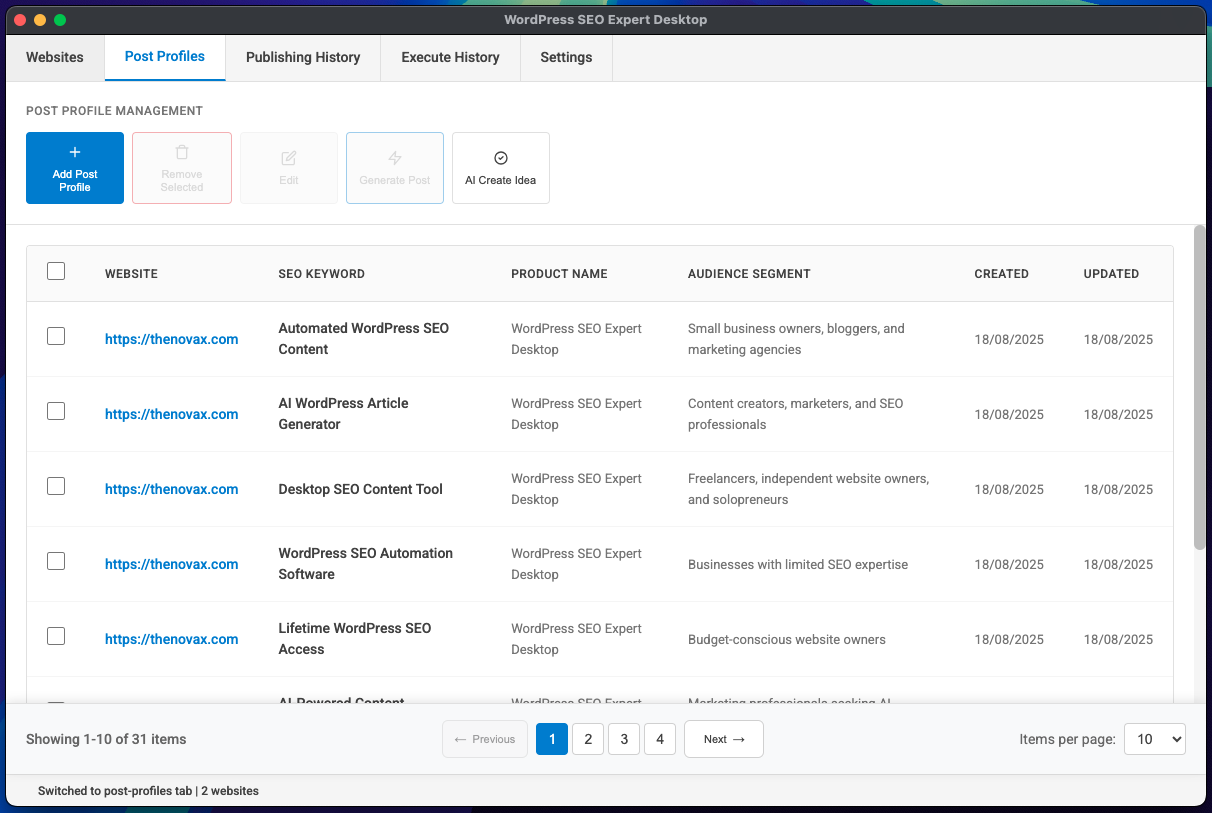Click the PRODUCT NAME column header
1212x813 pixels.
559,274
